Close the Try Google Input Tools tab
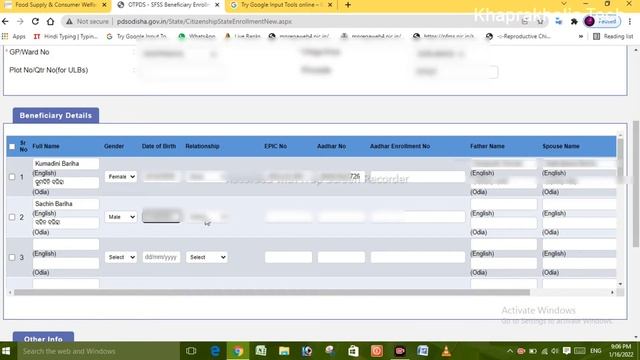640x360 pixels. 330,5
